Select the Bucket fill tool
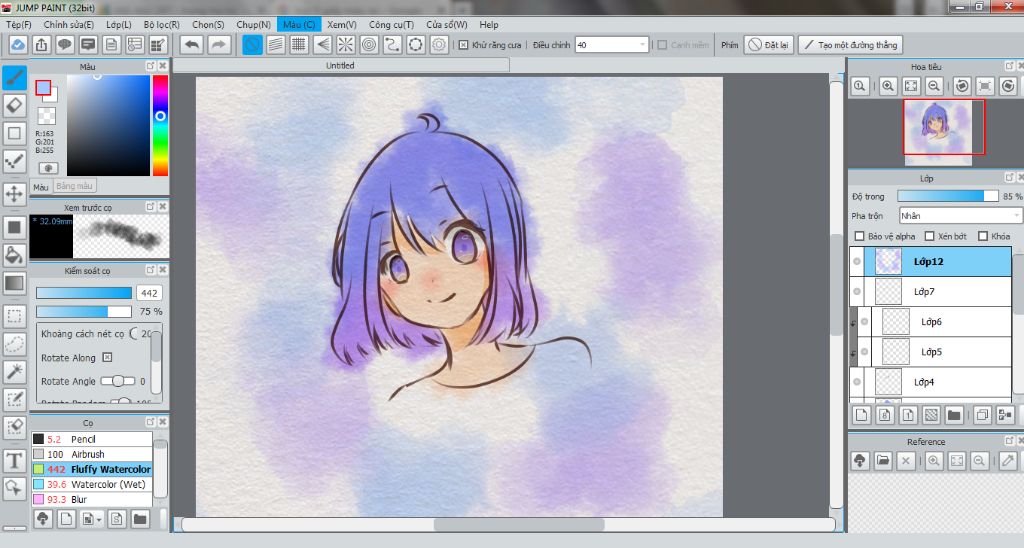 [14, 255]
